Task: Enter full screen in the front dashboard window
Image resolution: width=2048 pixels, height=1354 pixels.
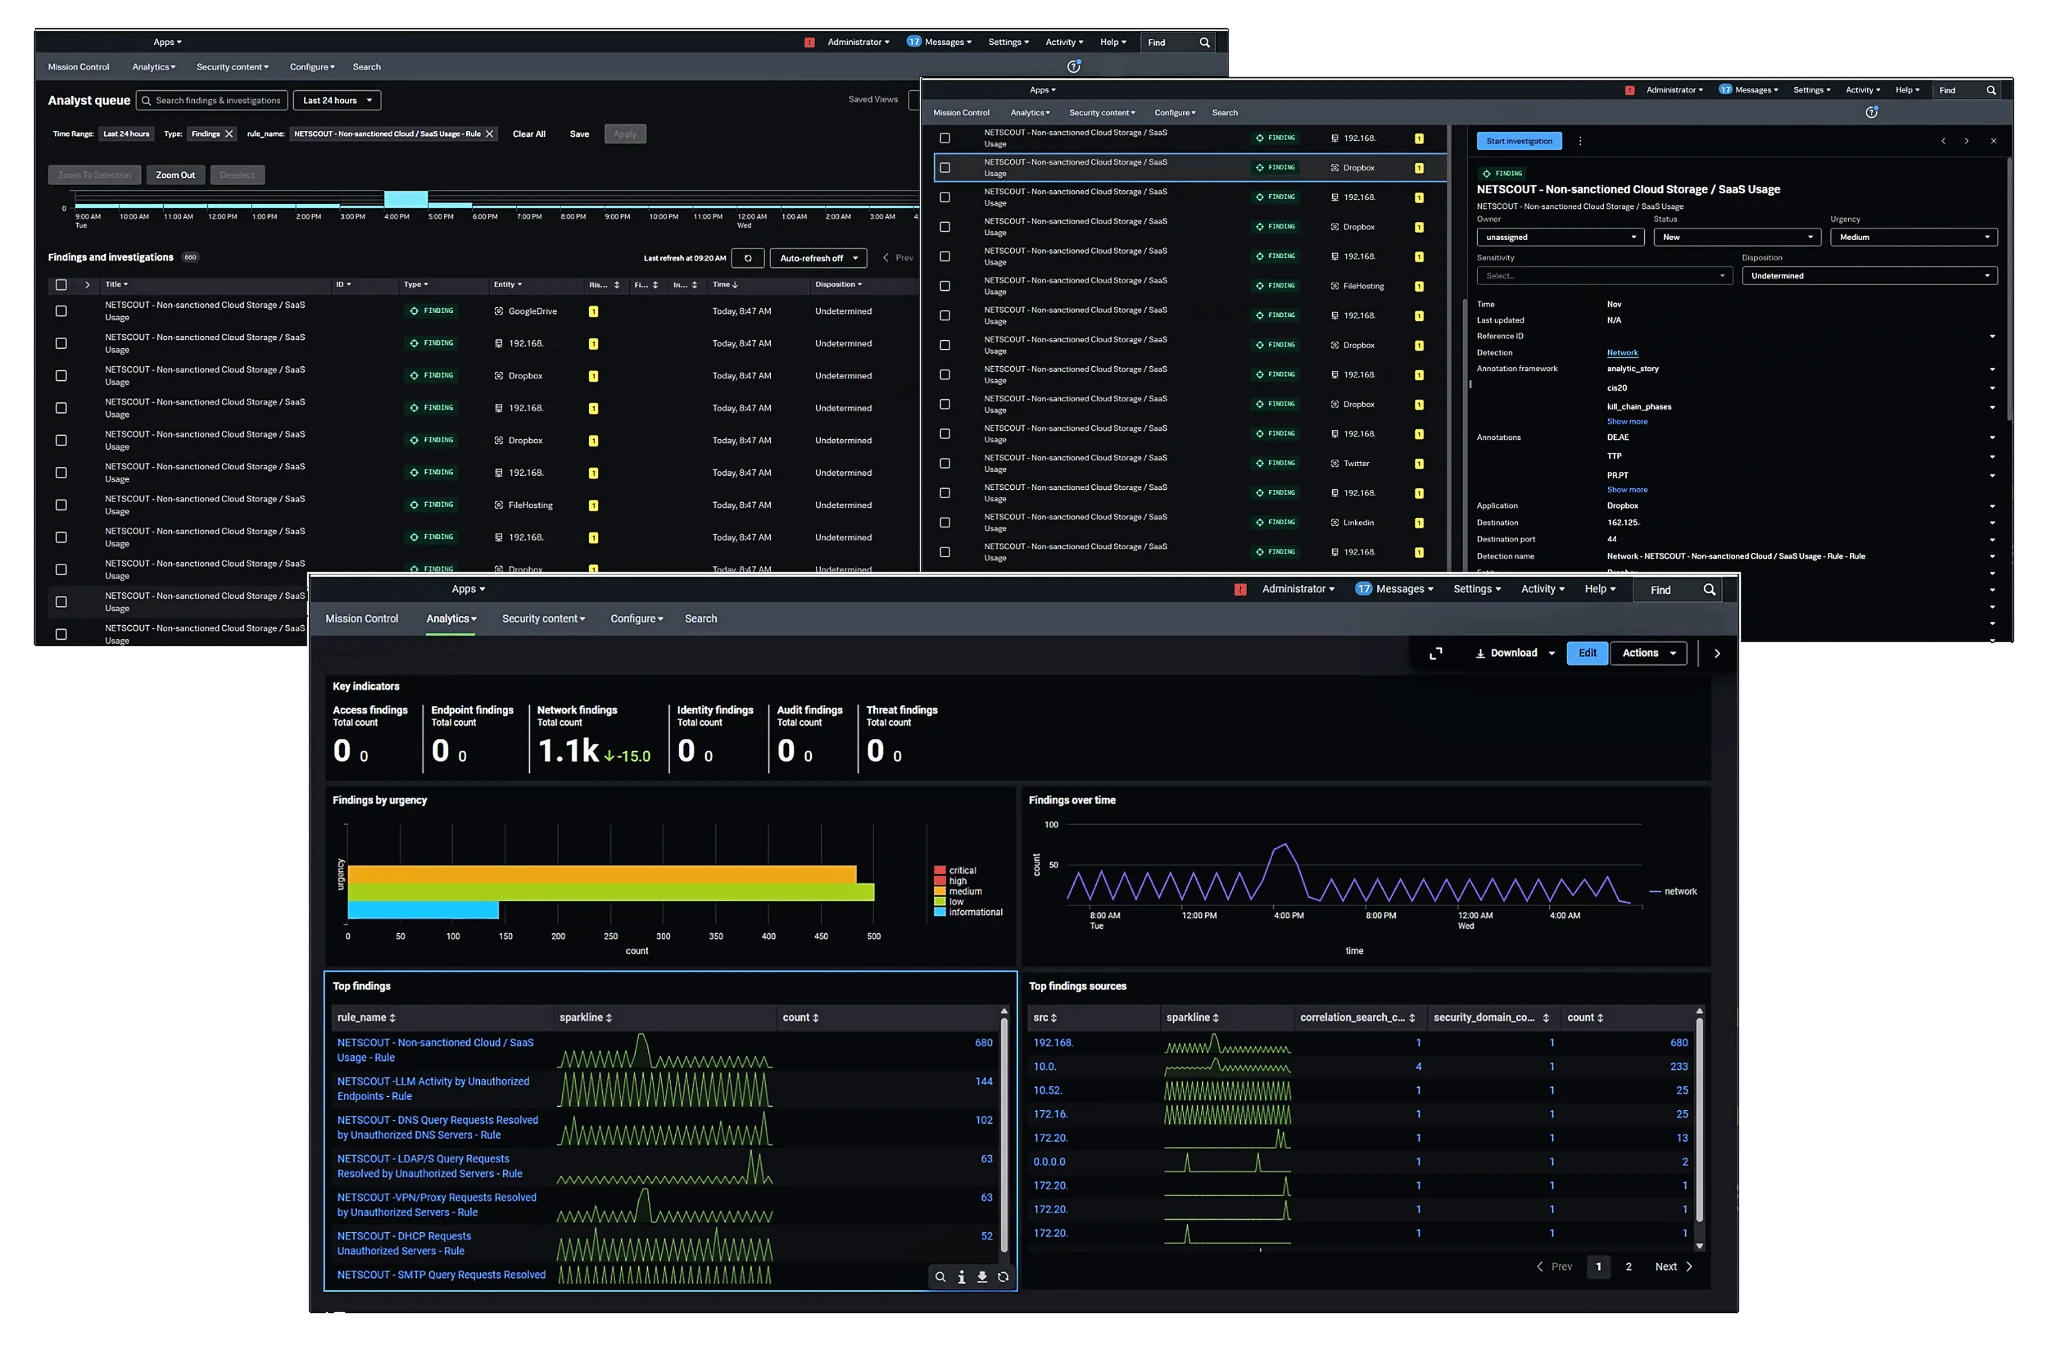Action: point(1436,653)
